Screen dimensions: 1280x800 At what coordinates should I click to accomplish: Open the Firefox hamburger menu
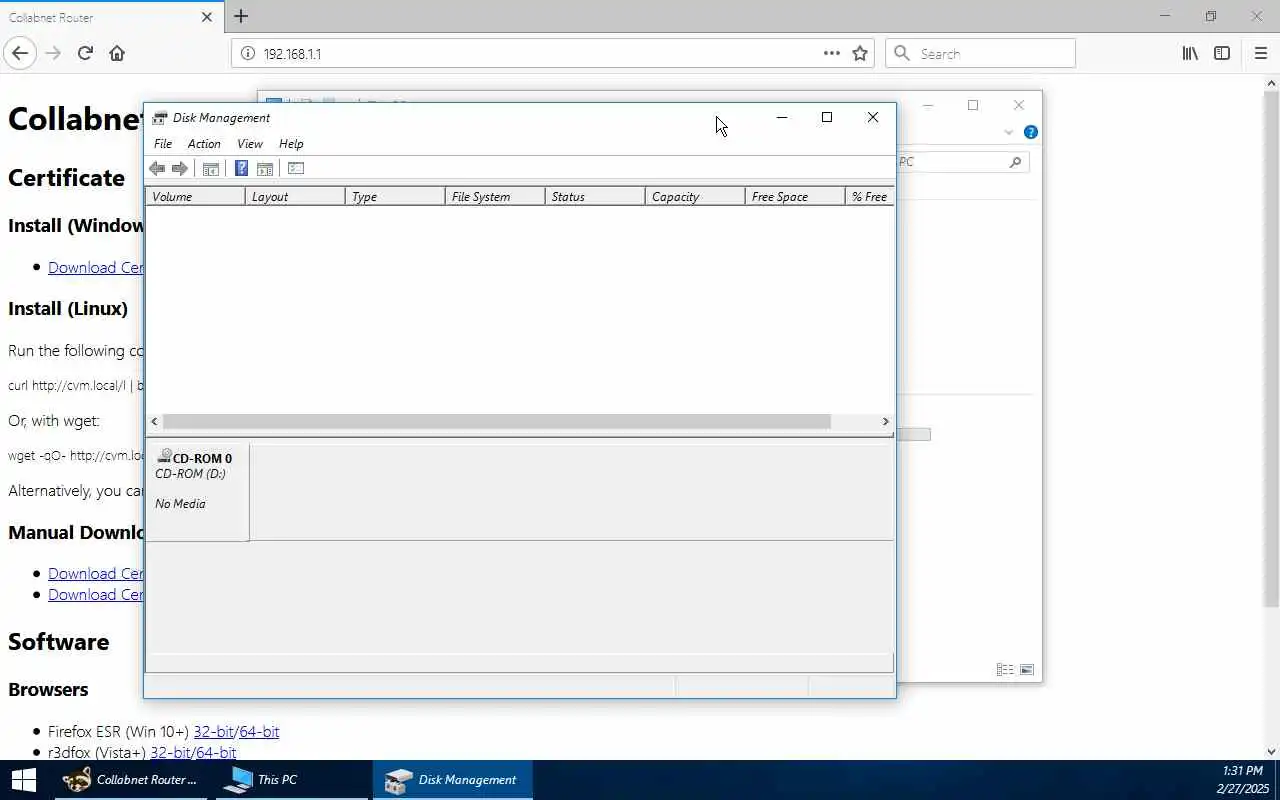(1260, 53)
